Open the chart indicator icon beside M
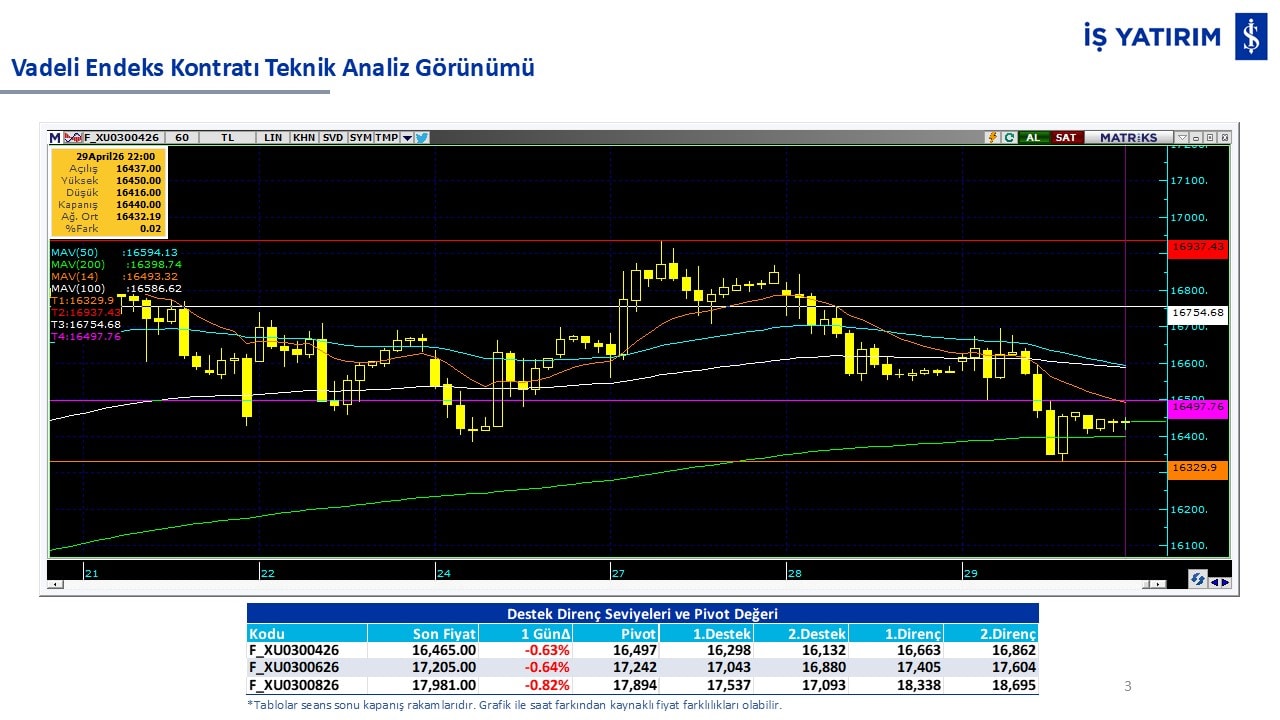 point(72,137)
